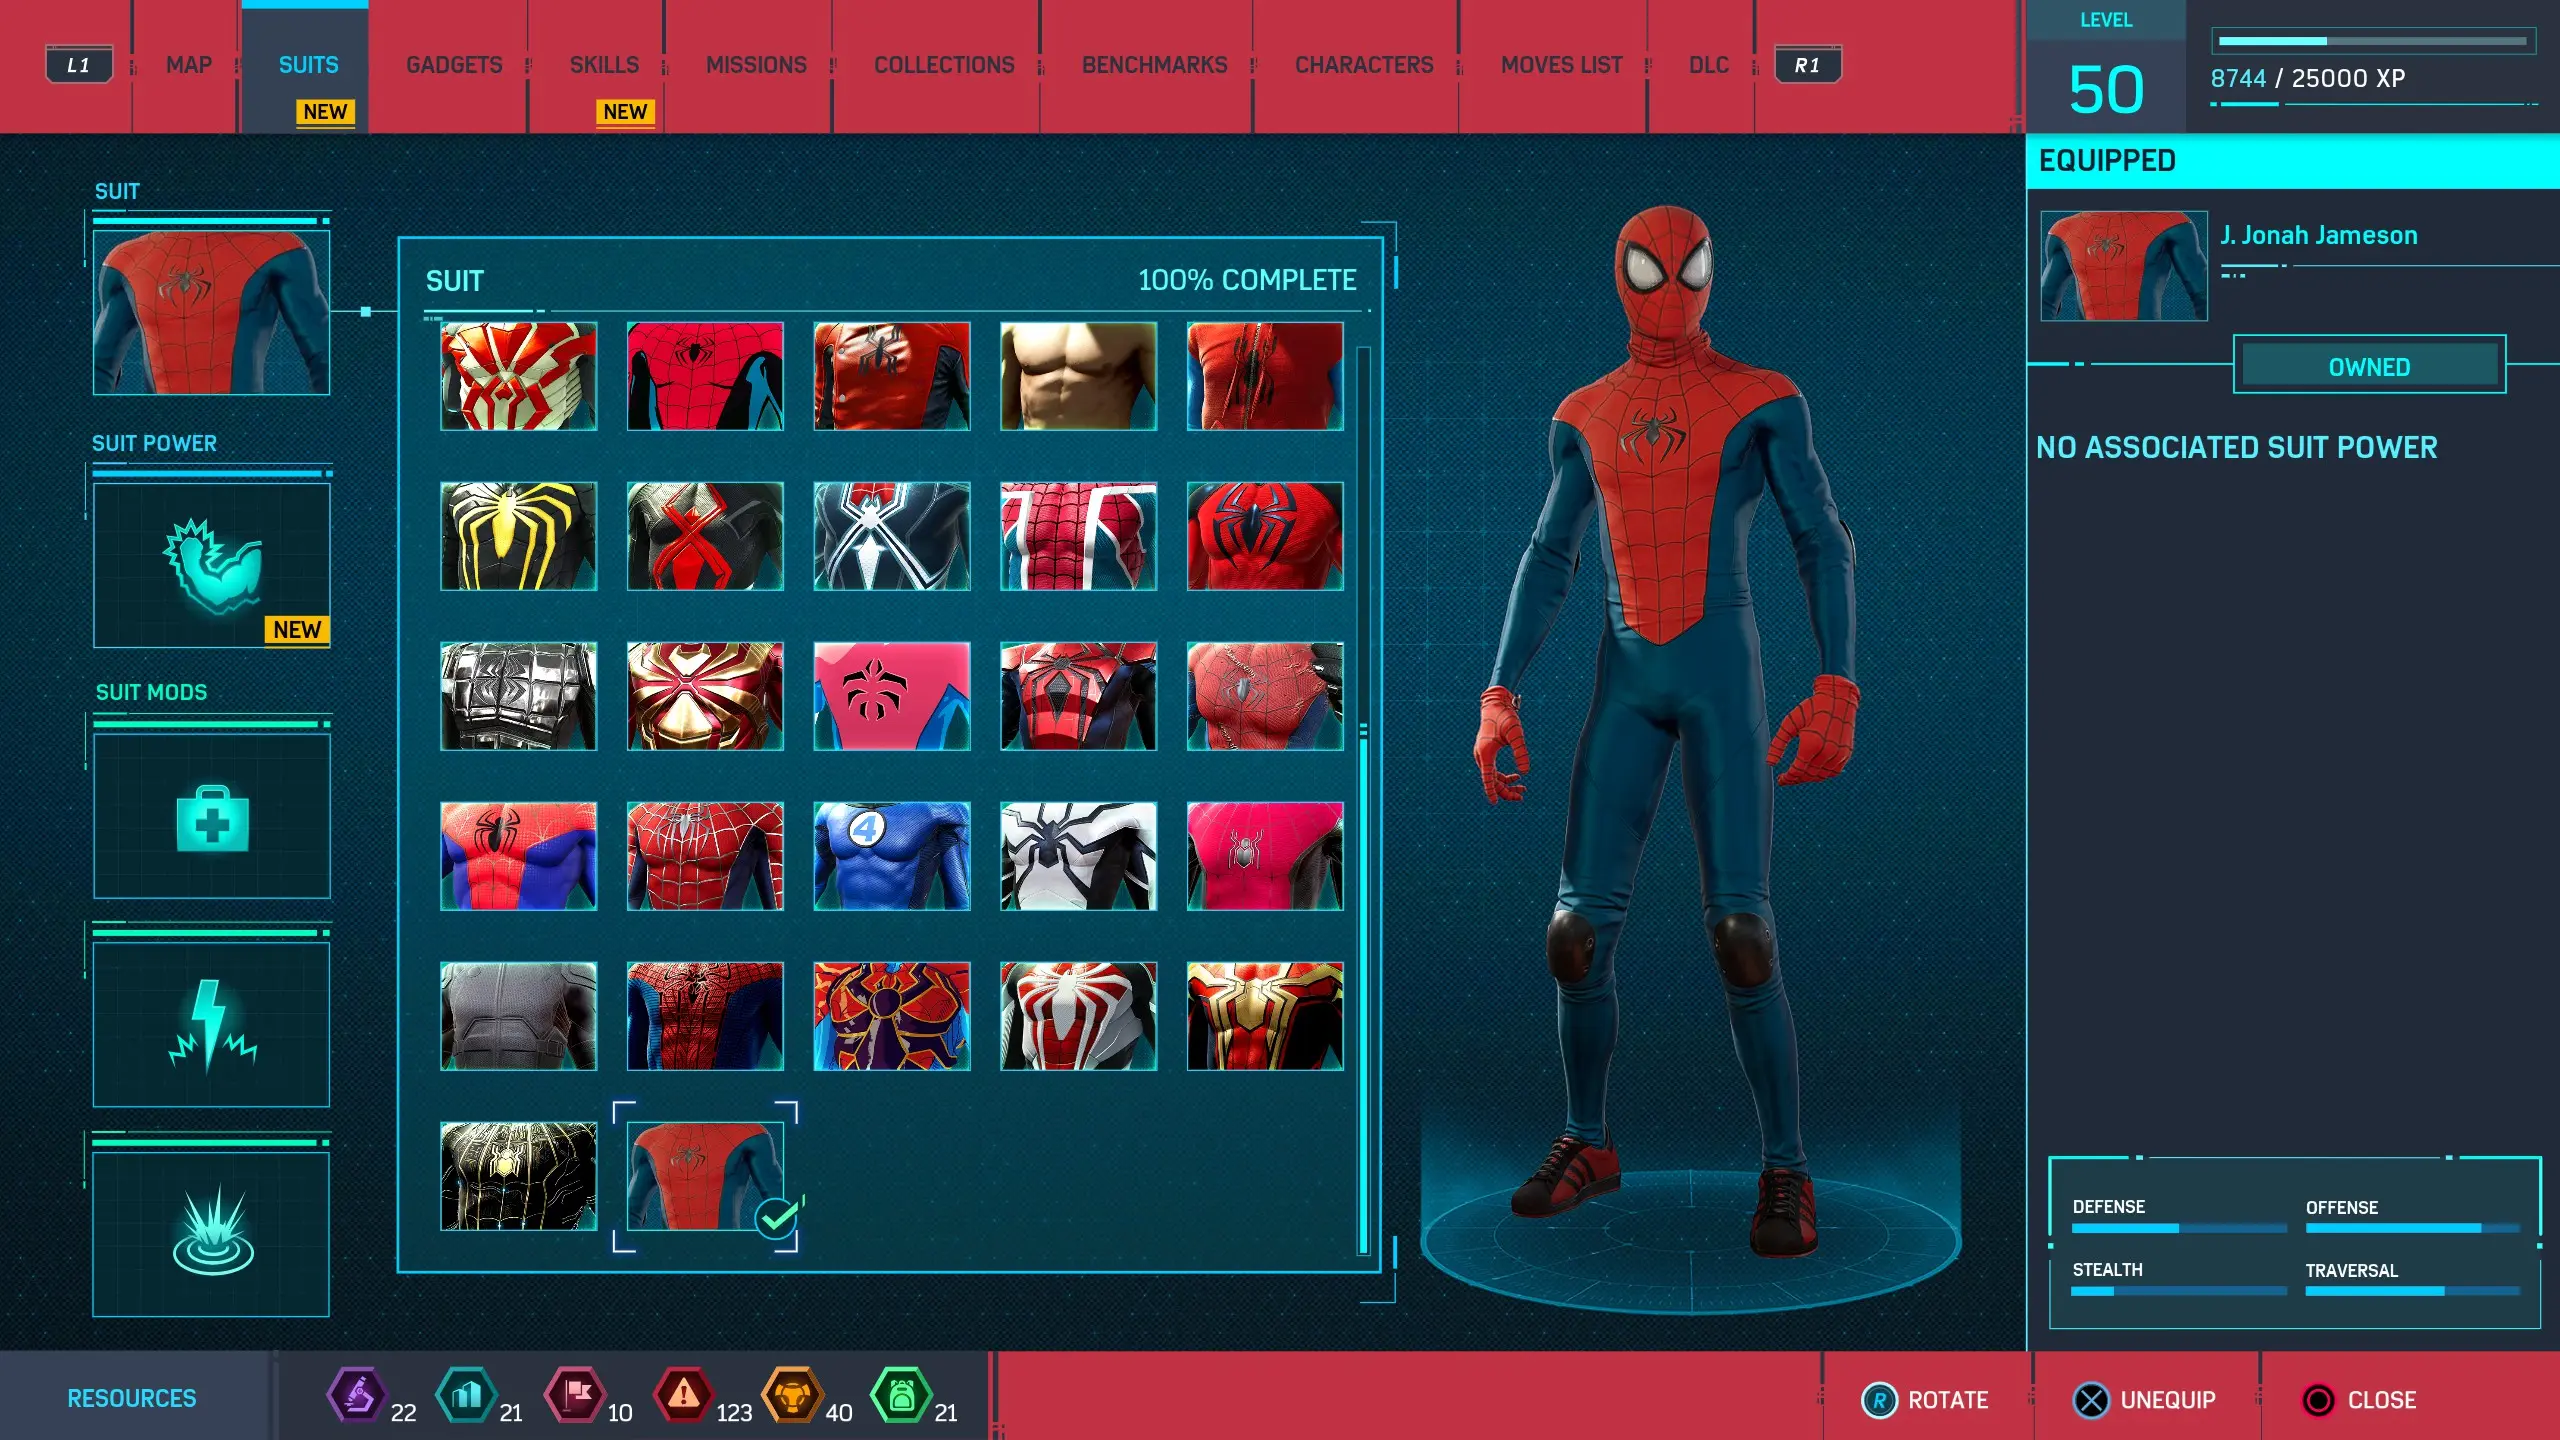Click CLOSE to exit the menu
The image size is (2560, 1440).
click(2359, 1400)
